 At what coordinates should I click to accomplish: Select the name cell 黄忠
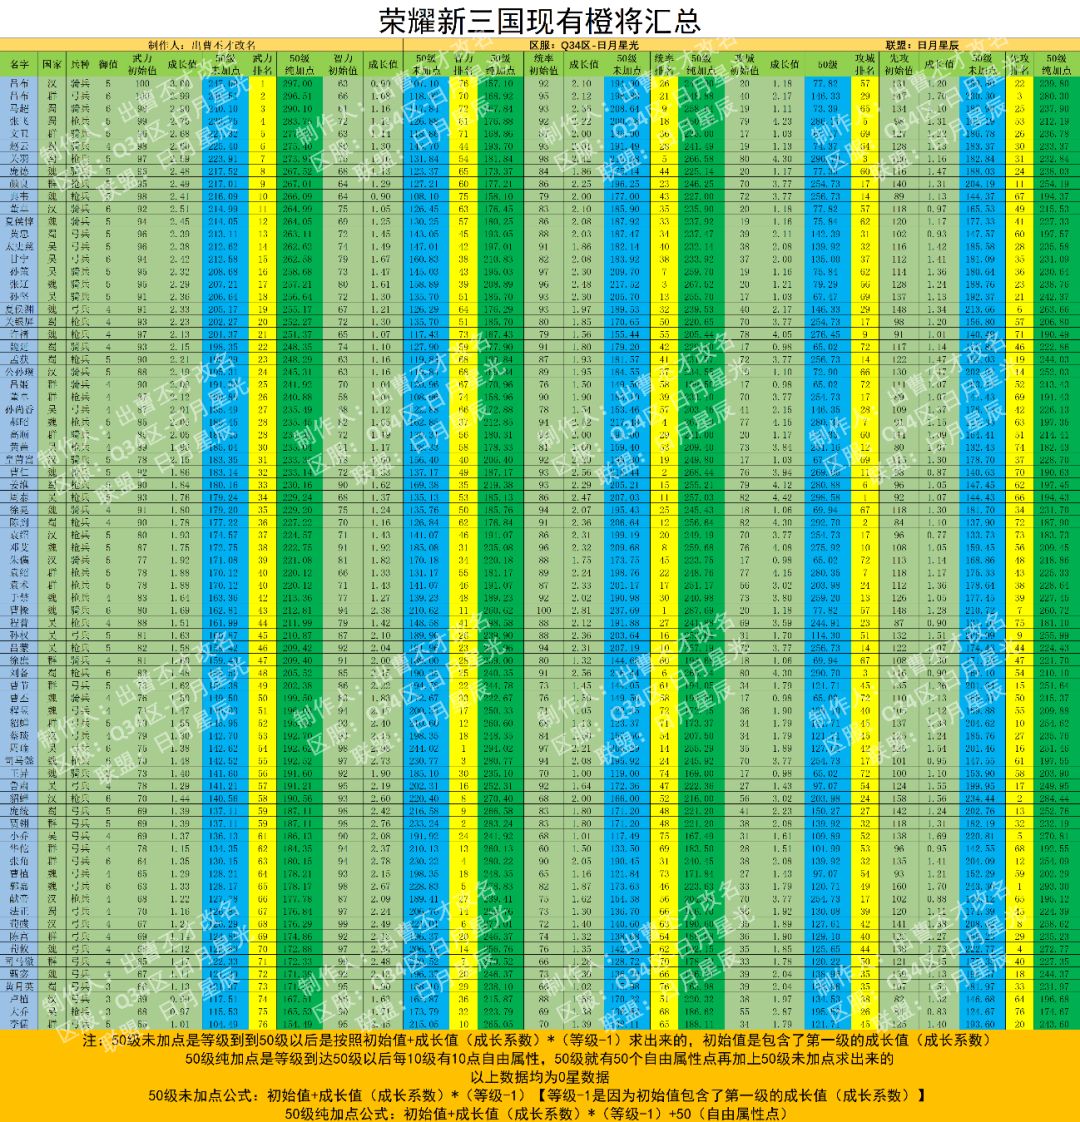19,234
